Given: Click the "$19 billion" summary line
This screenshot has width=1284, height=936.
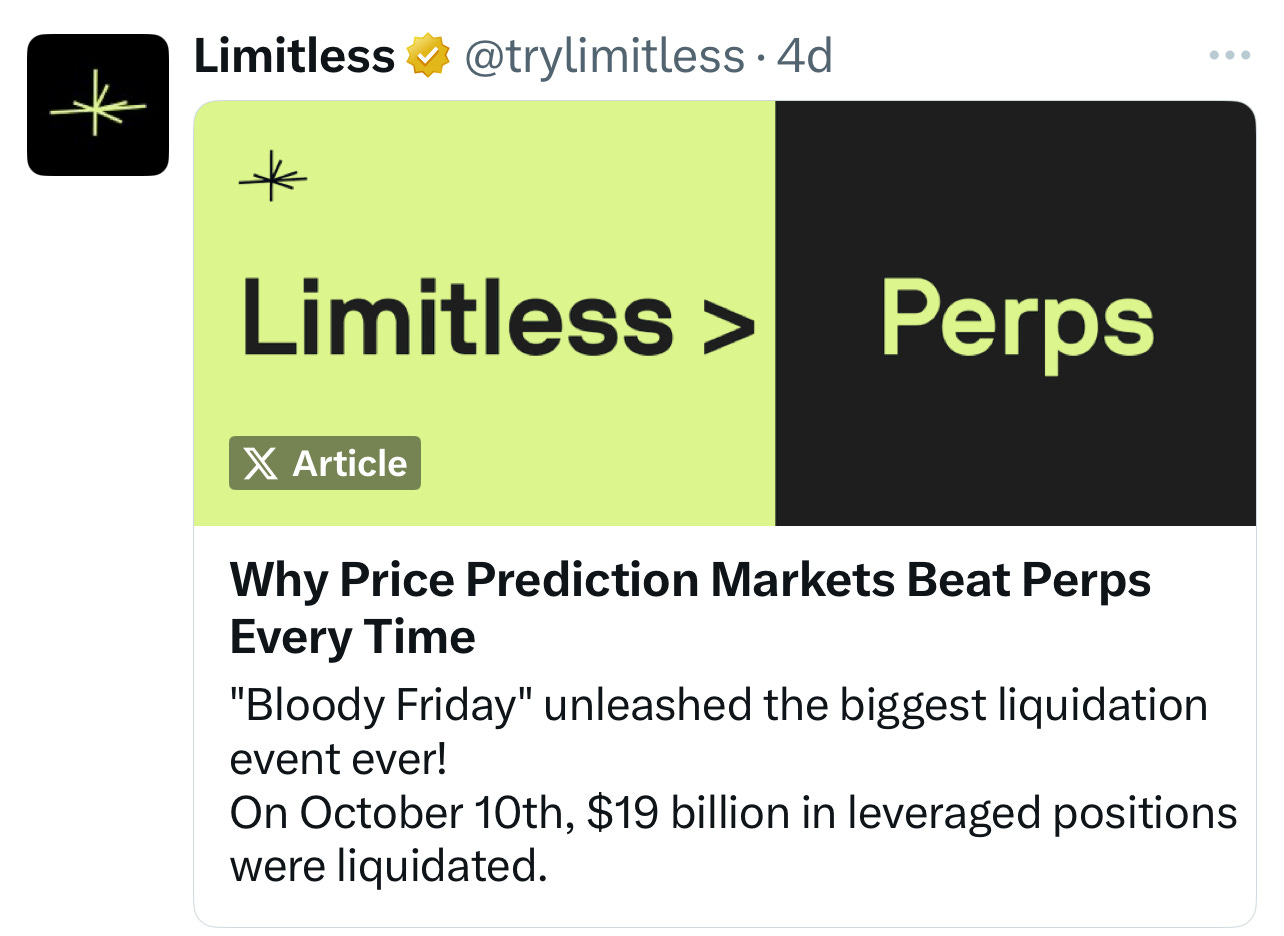Looking at the screenshot, I should 733,813.
